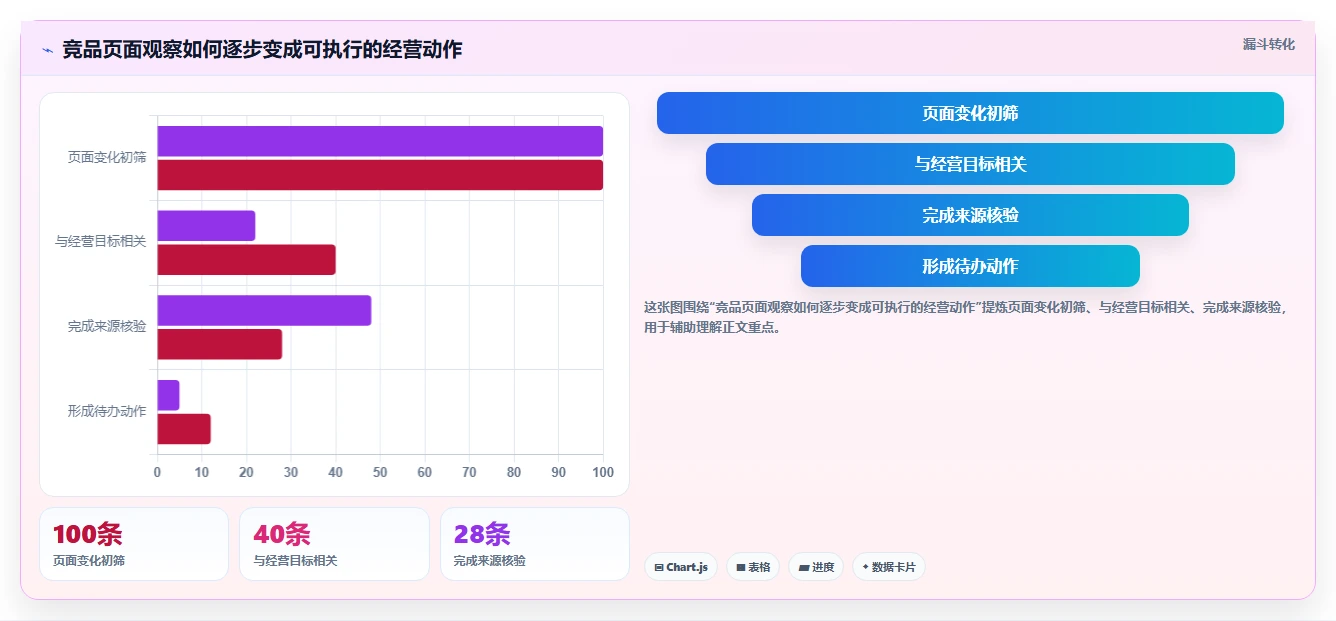The image size is (1336, 621).
Task: Click the 页面变化初筛 chart axis label
Action: 107,158
